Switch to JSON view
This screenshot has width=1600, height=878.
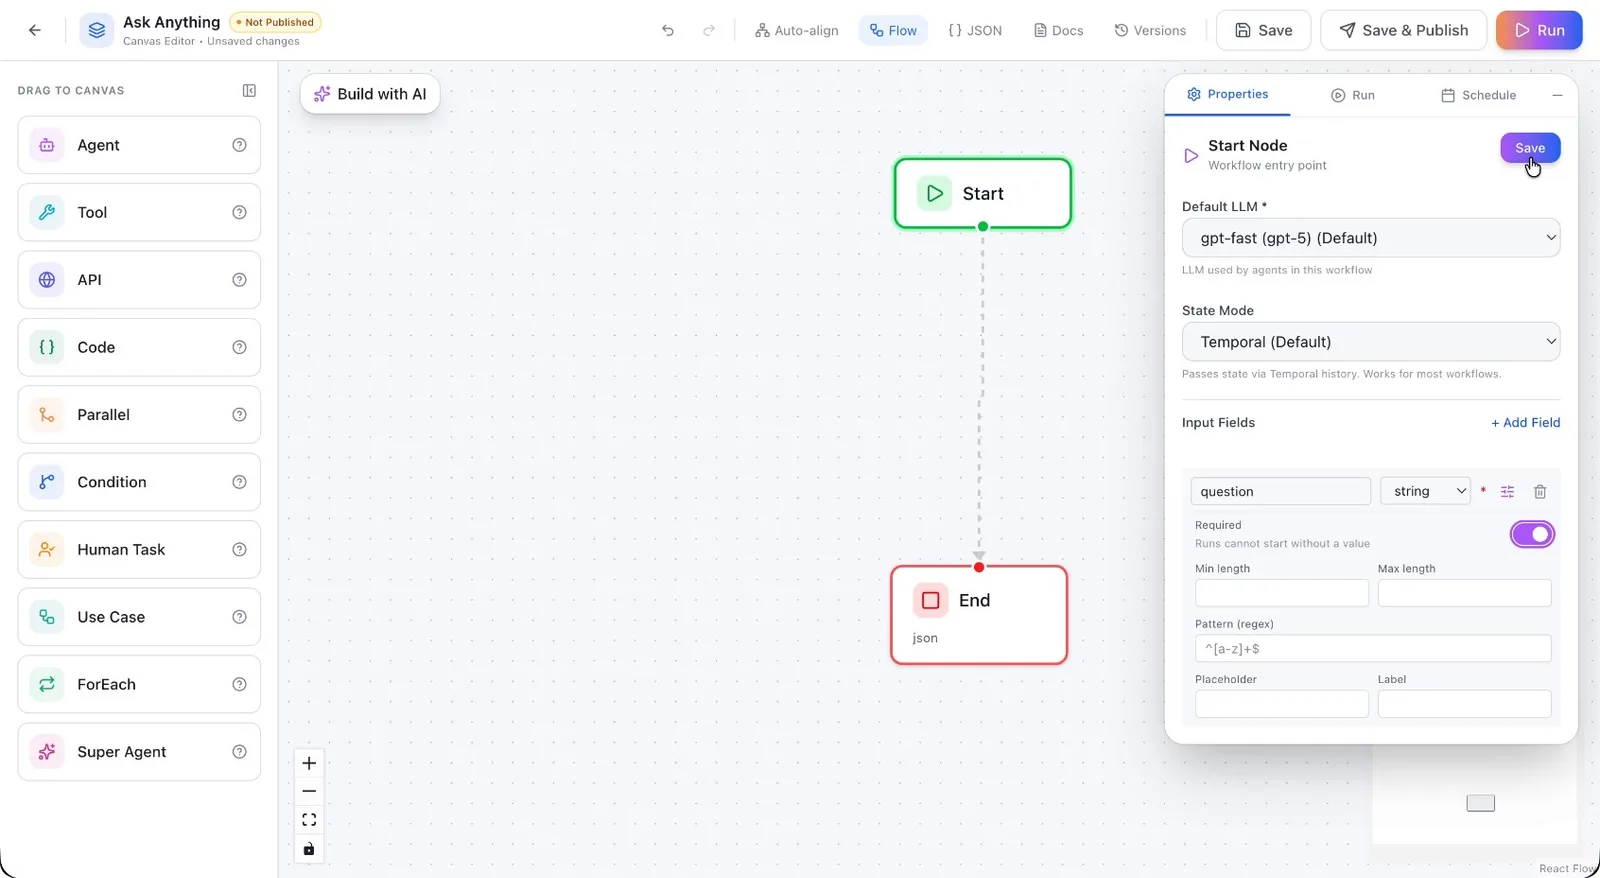[x=975, y=30]
